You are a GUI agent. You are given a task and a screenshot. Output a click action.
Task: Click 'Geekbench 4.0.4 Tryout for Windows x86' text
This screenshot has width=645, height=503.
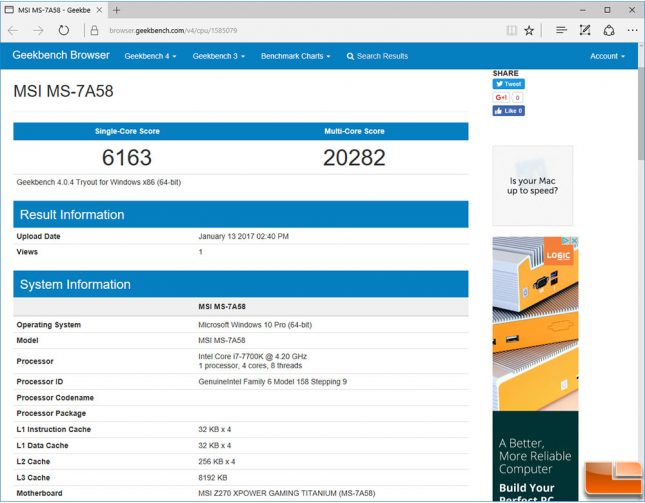99,182
